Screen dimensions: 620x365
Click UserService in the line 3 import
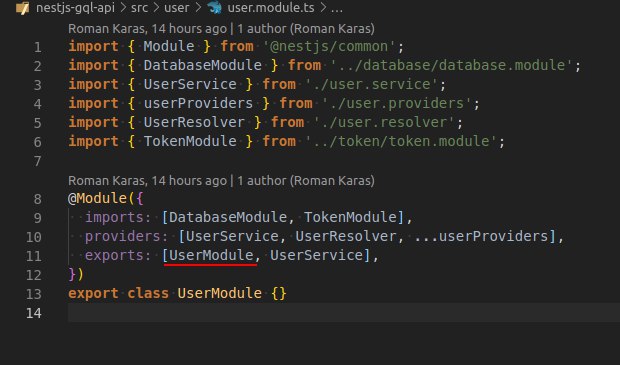[x=190, y=84]
